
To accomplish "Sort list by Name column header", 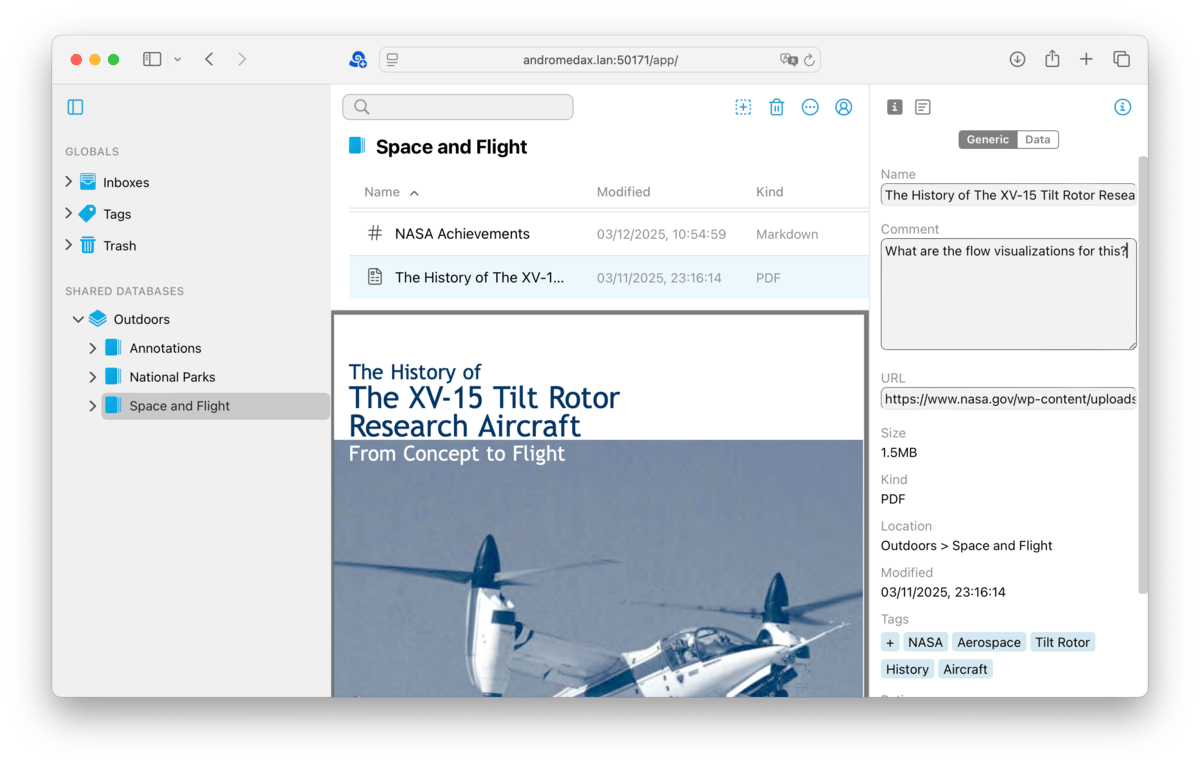I will tap(382, 192).
